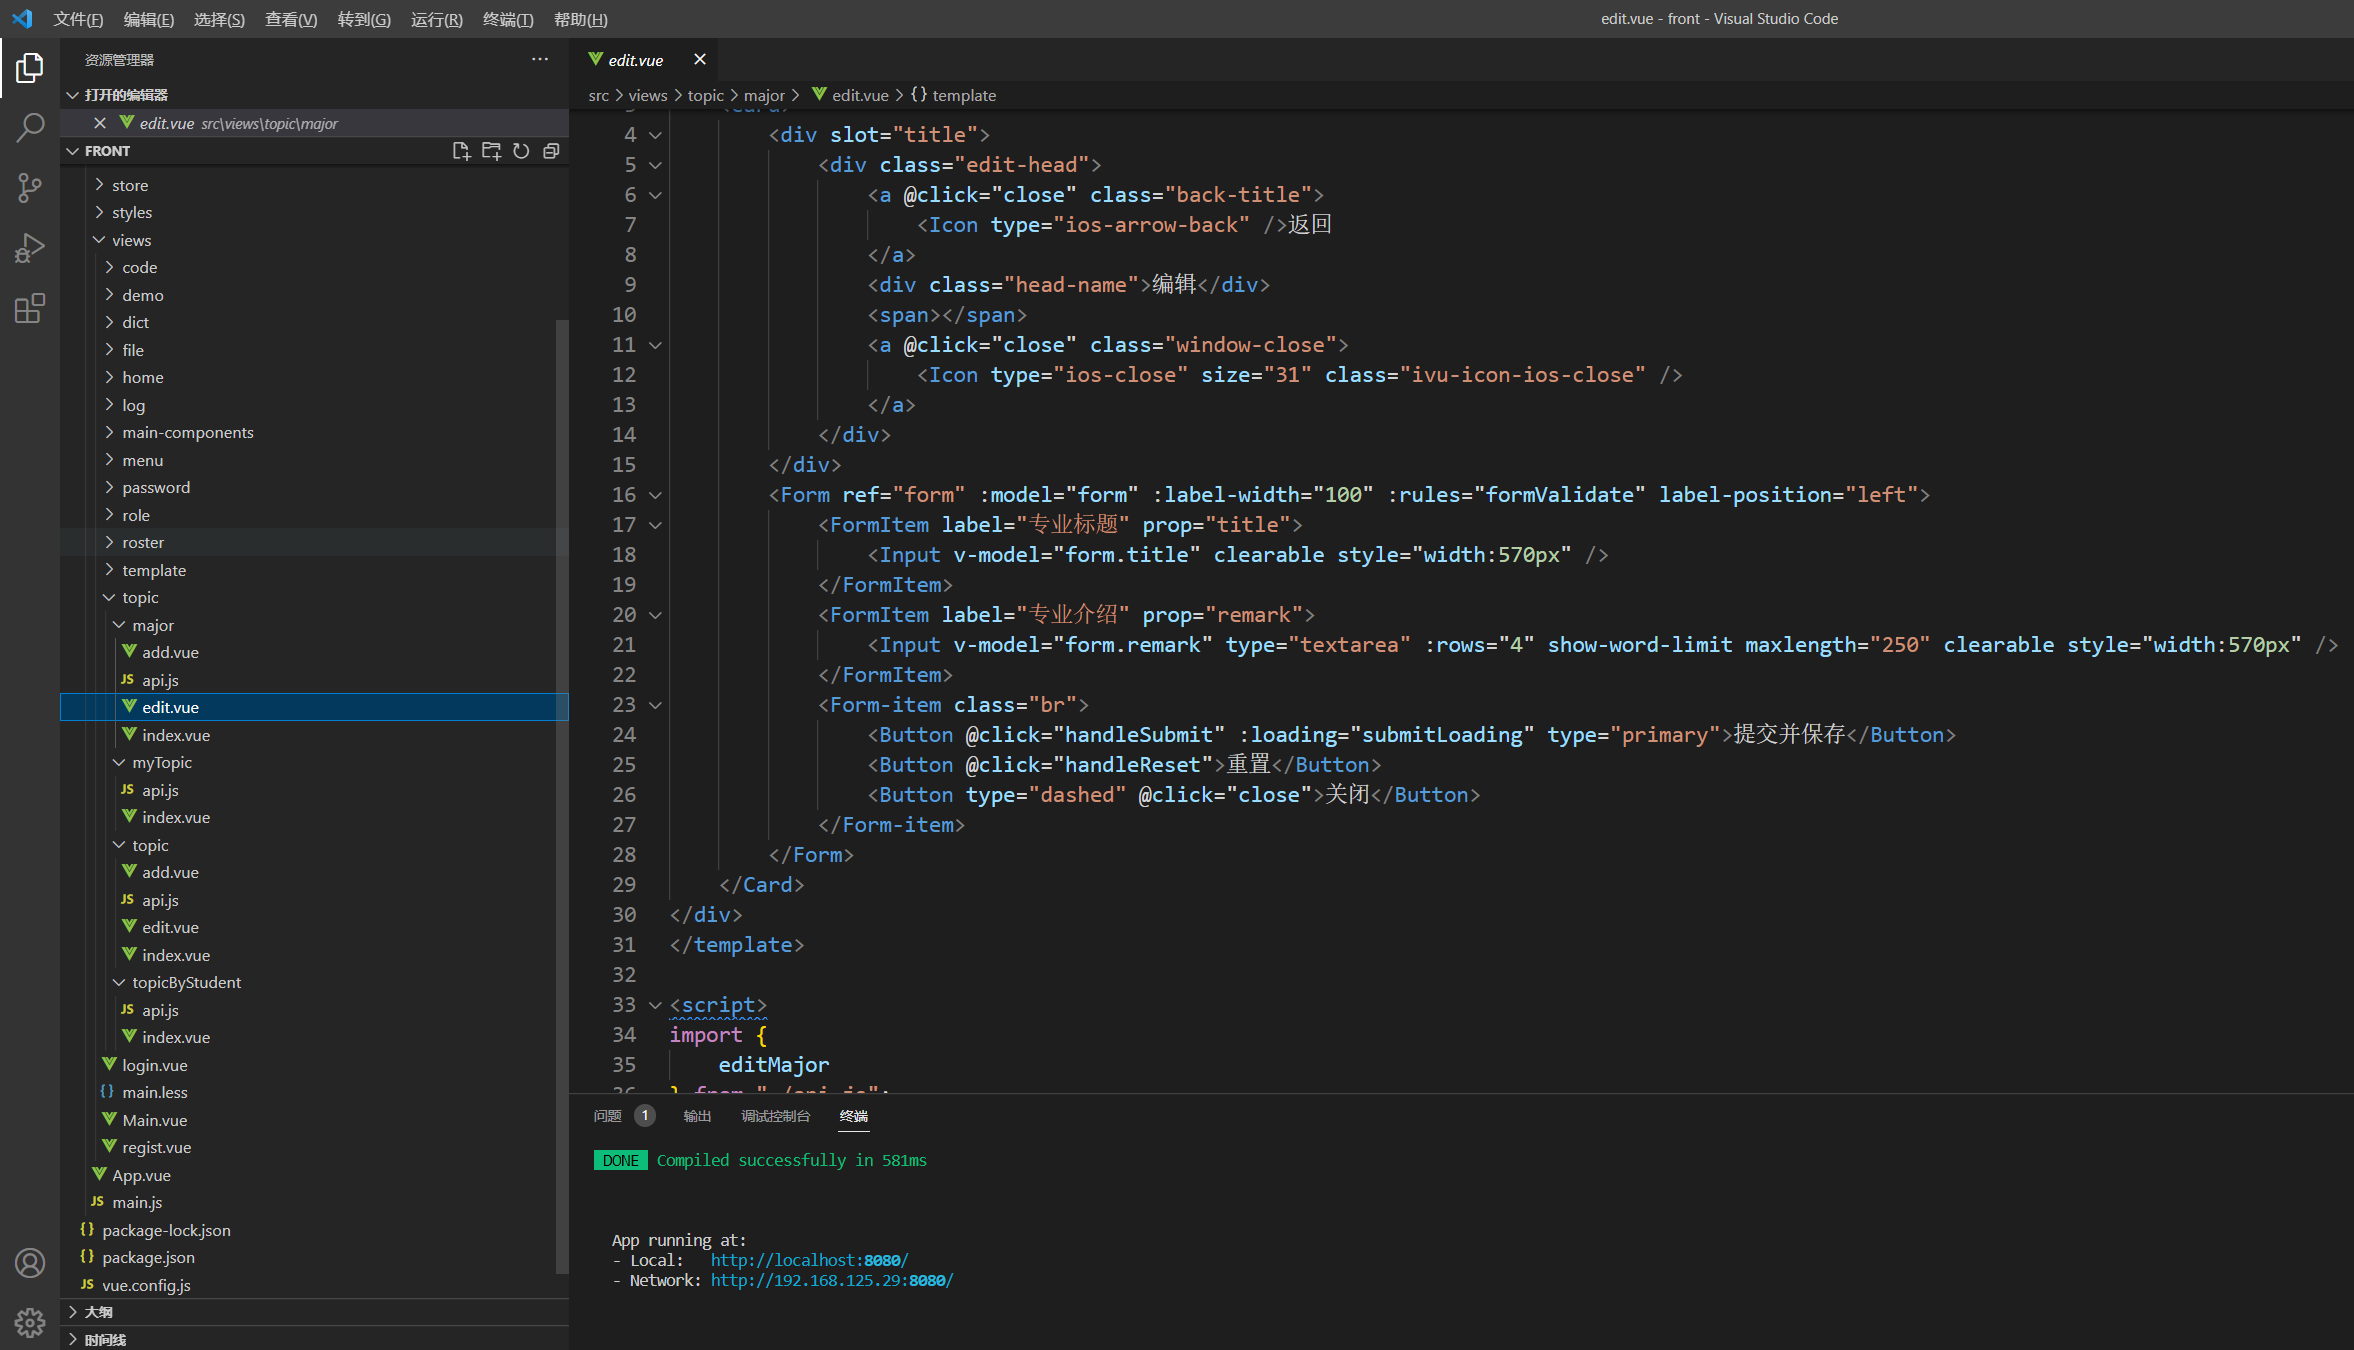The image size is (2354, 1350).
Task: Expand the Outline section at bottom
Action: (x=98, y=1312)
